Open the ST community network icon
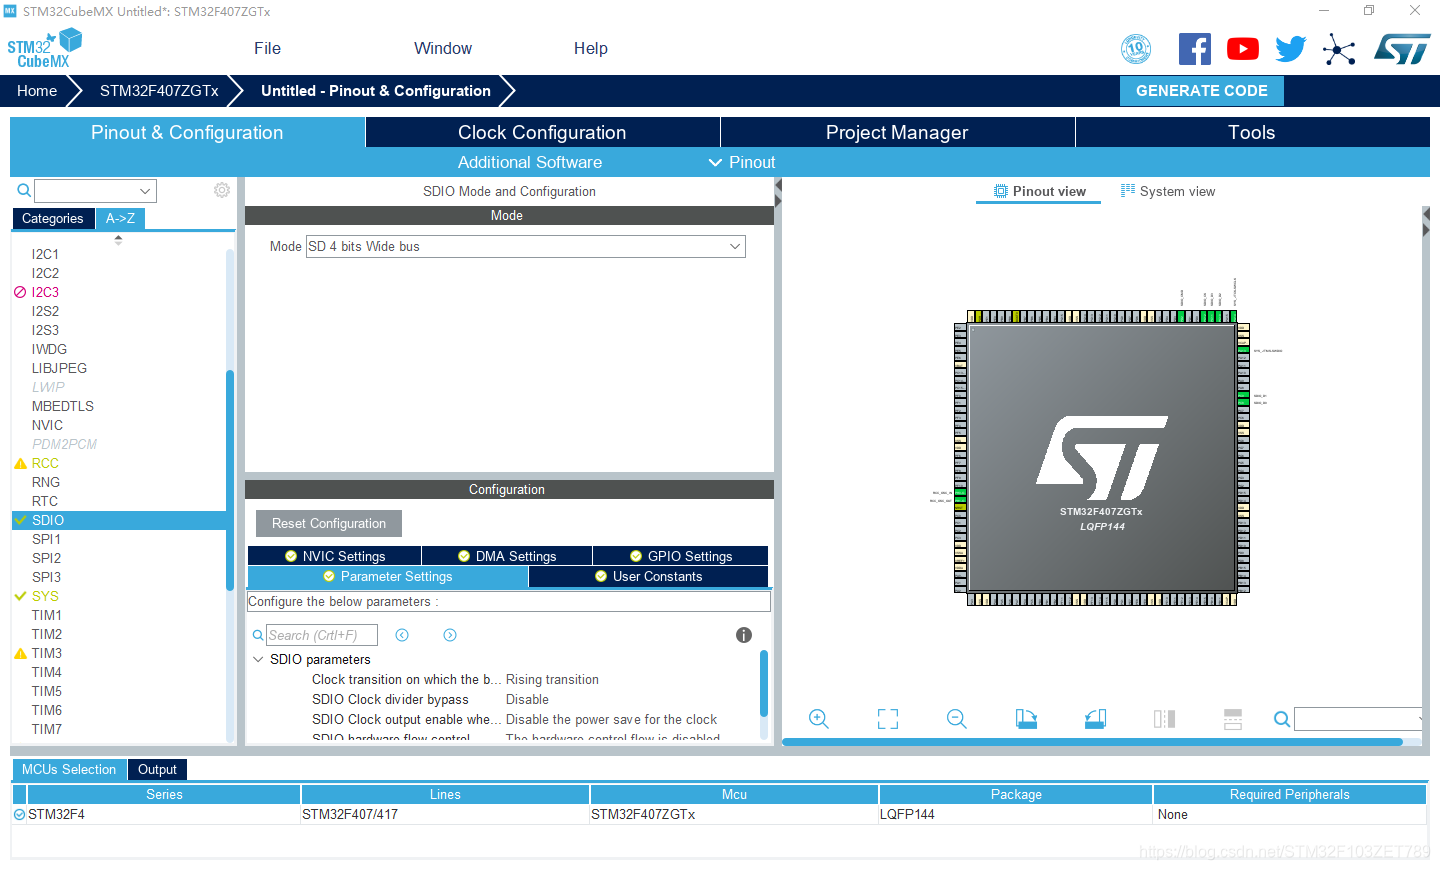Image resolution: width=1440 pixels, height=870 pixels. pos(1339,49)
